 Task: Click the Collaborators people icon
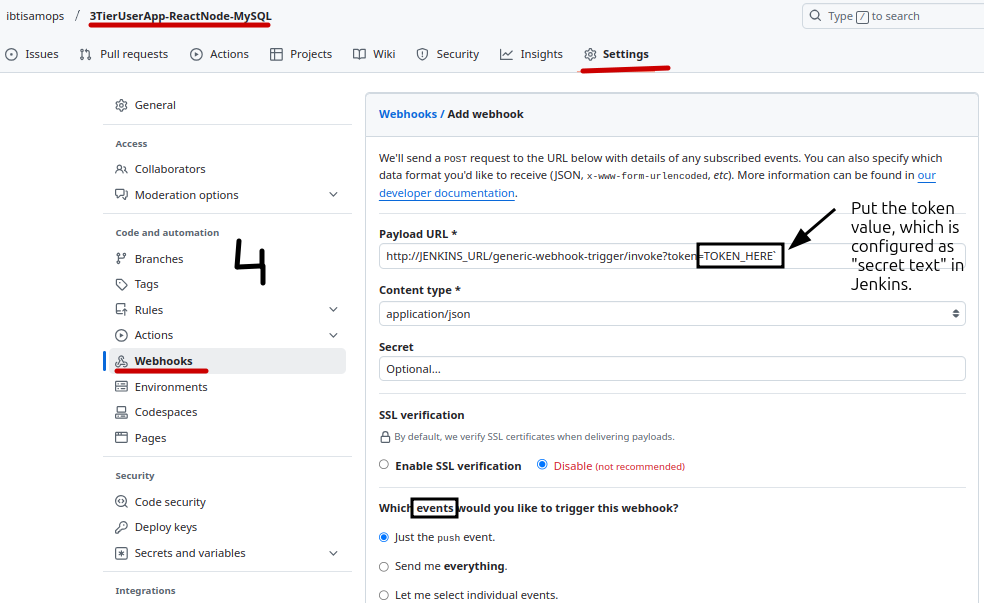click(122, 169)
